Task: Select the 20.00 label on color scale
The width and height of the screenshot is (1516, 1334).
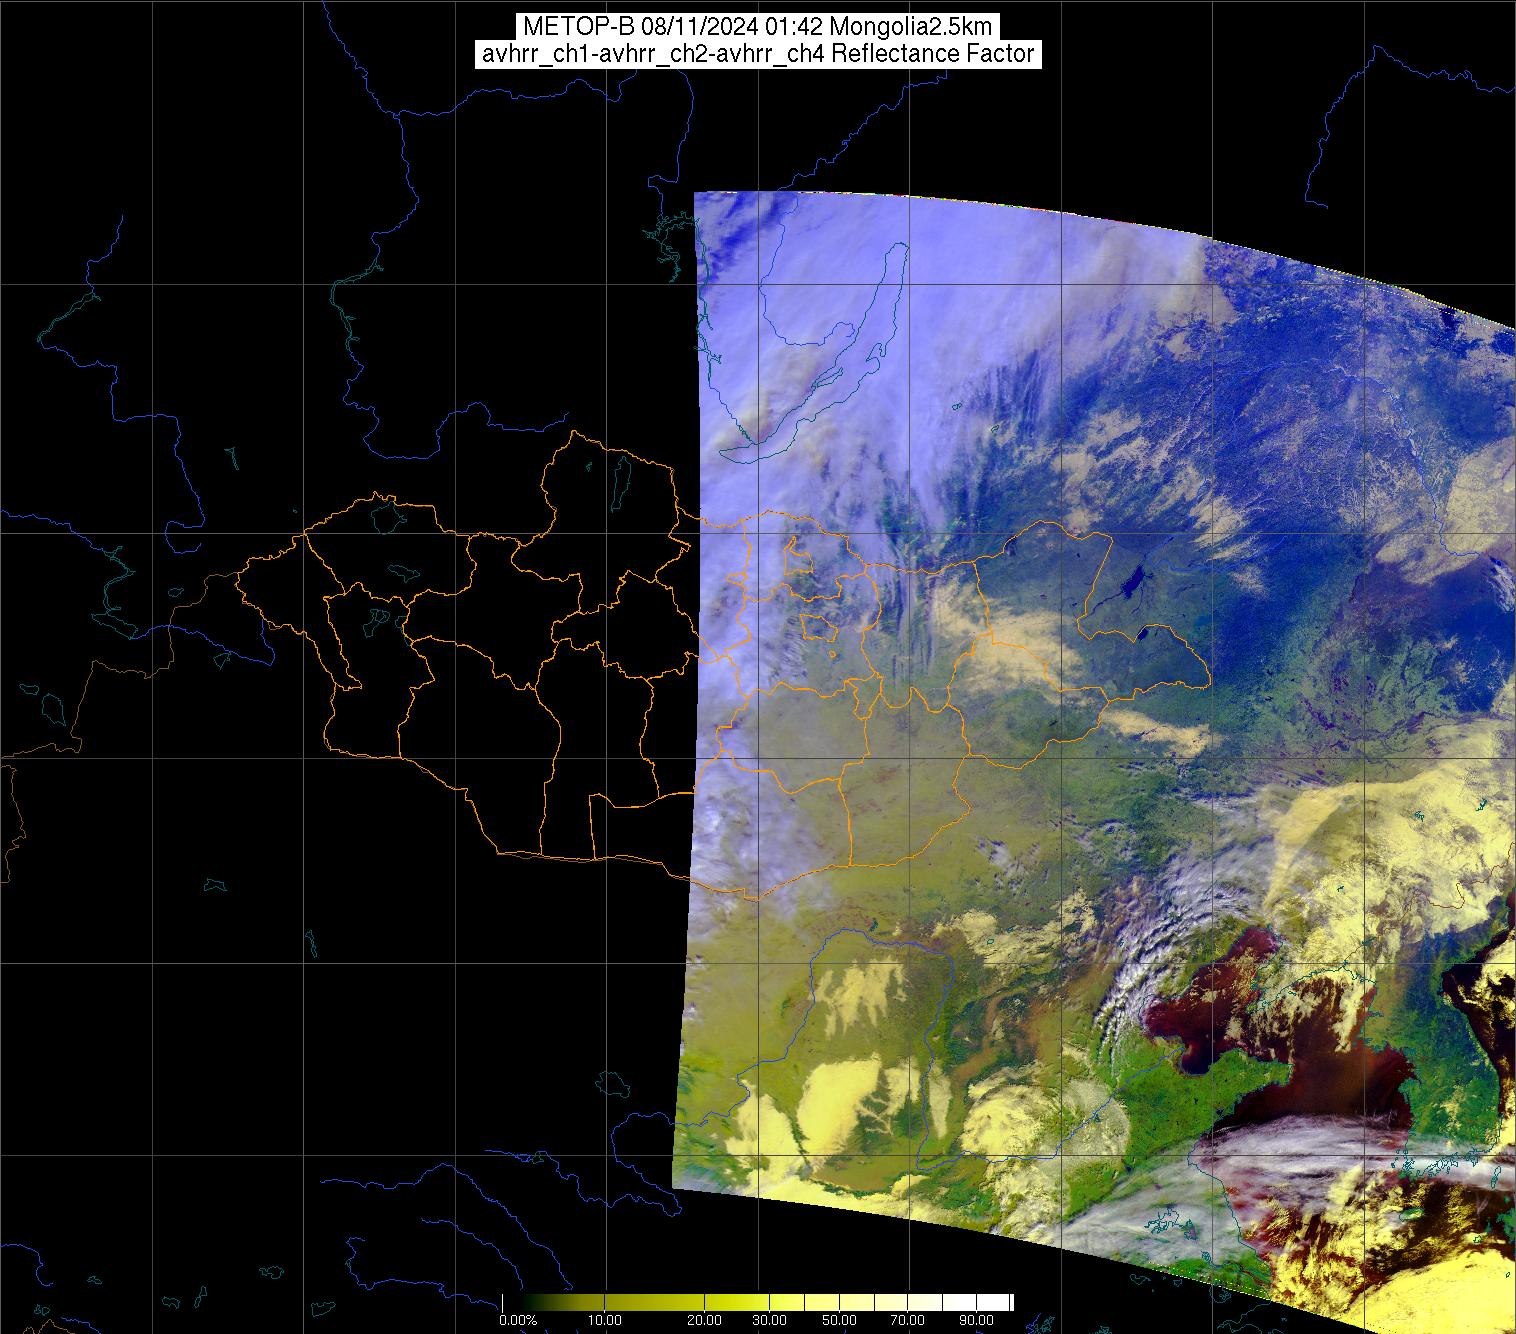Action: pos(705,1322)
